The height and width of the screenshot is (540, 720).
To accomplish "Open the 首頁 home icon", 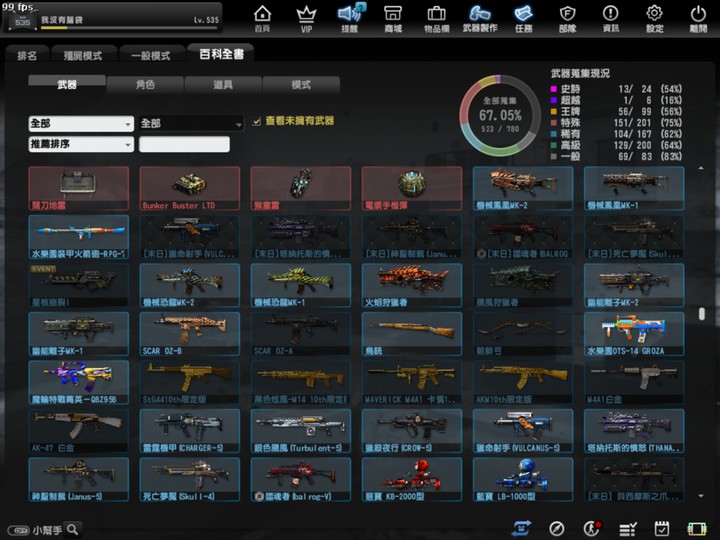I will tap(262, 17).
